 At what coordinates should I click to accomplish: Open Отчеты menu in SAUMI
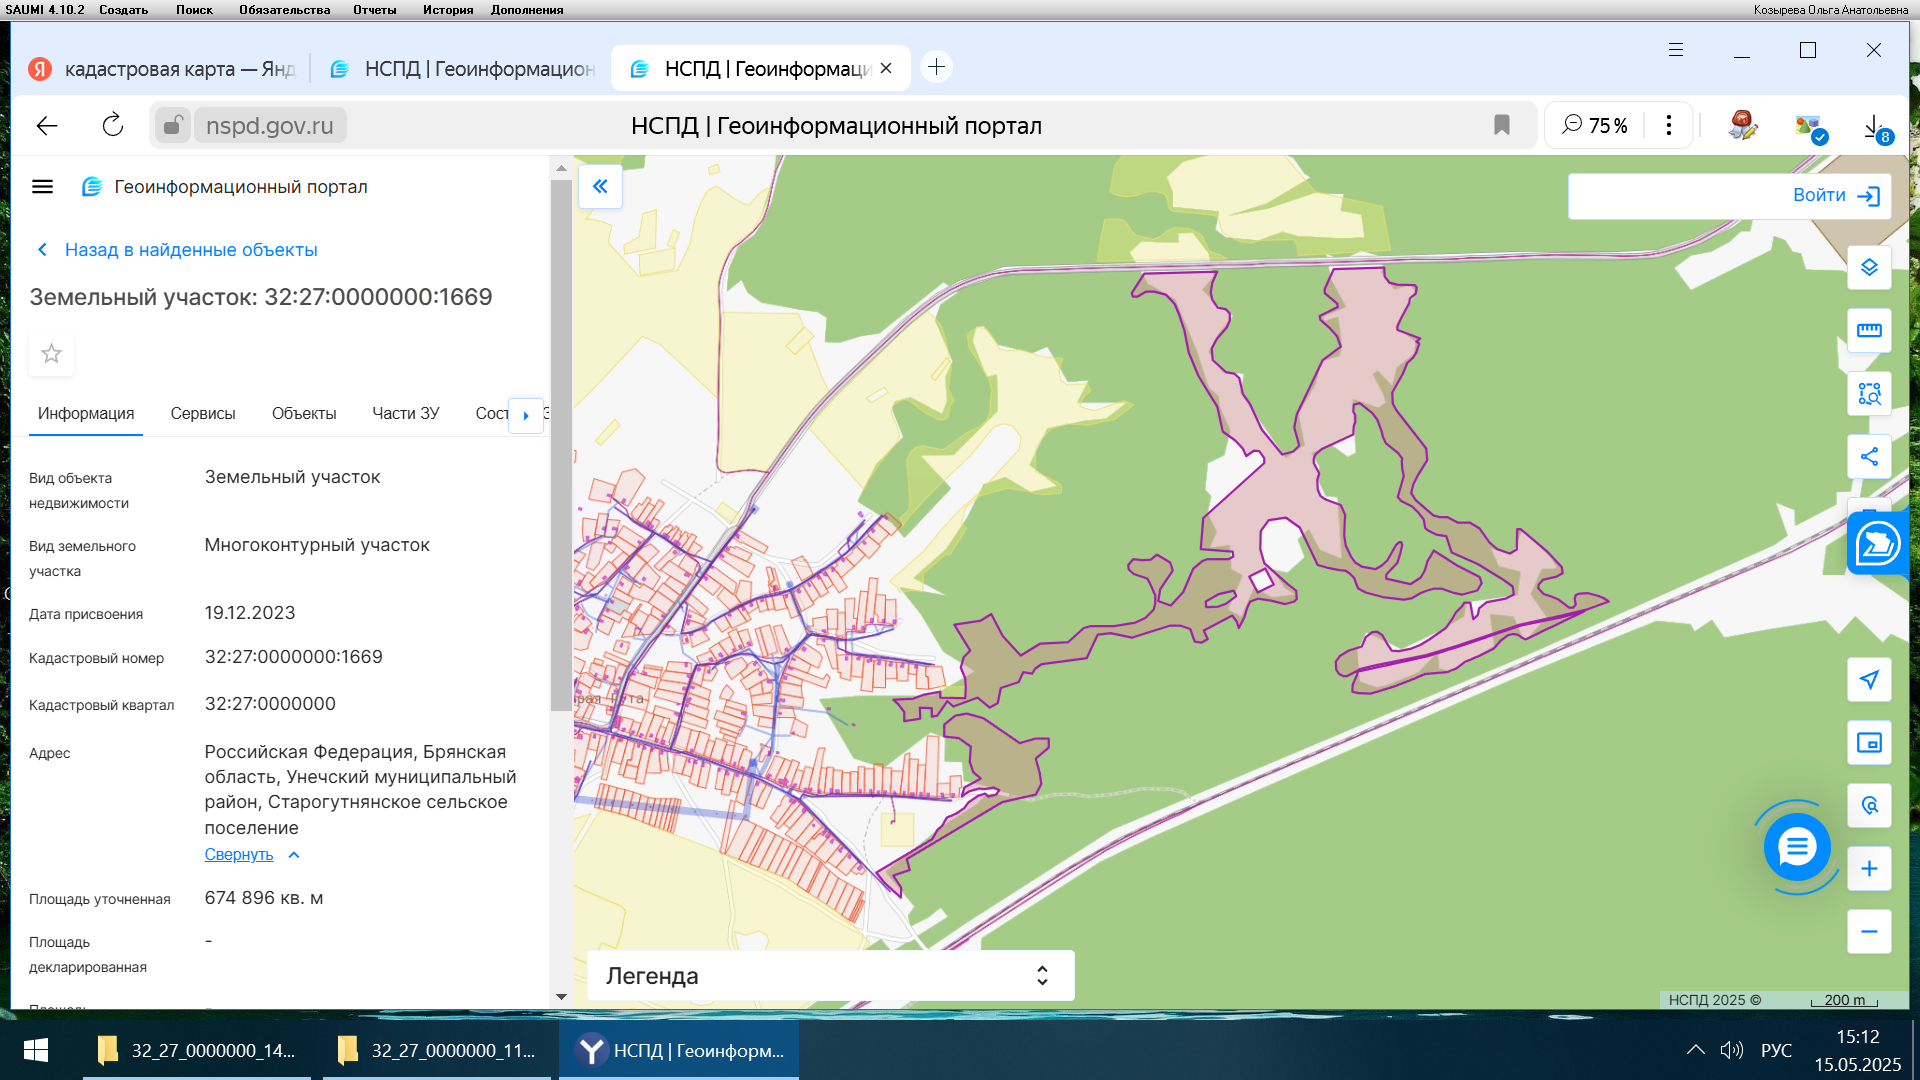click(x=374, y=10)
